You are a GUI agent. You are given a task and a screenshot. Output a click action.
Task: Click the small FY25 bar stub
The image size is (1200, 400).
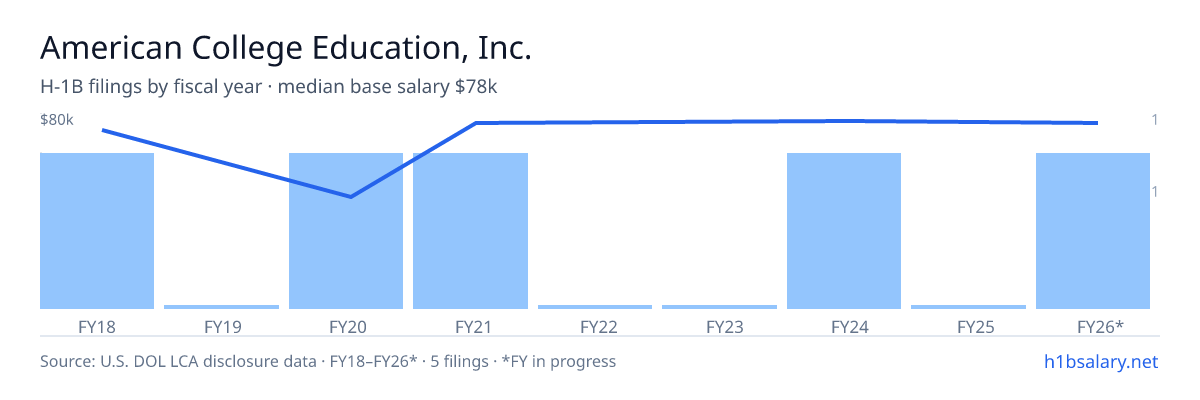tap(968, 307)
